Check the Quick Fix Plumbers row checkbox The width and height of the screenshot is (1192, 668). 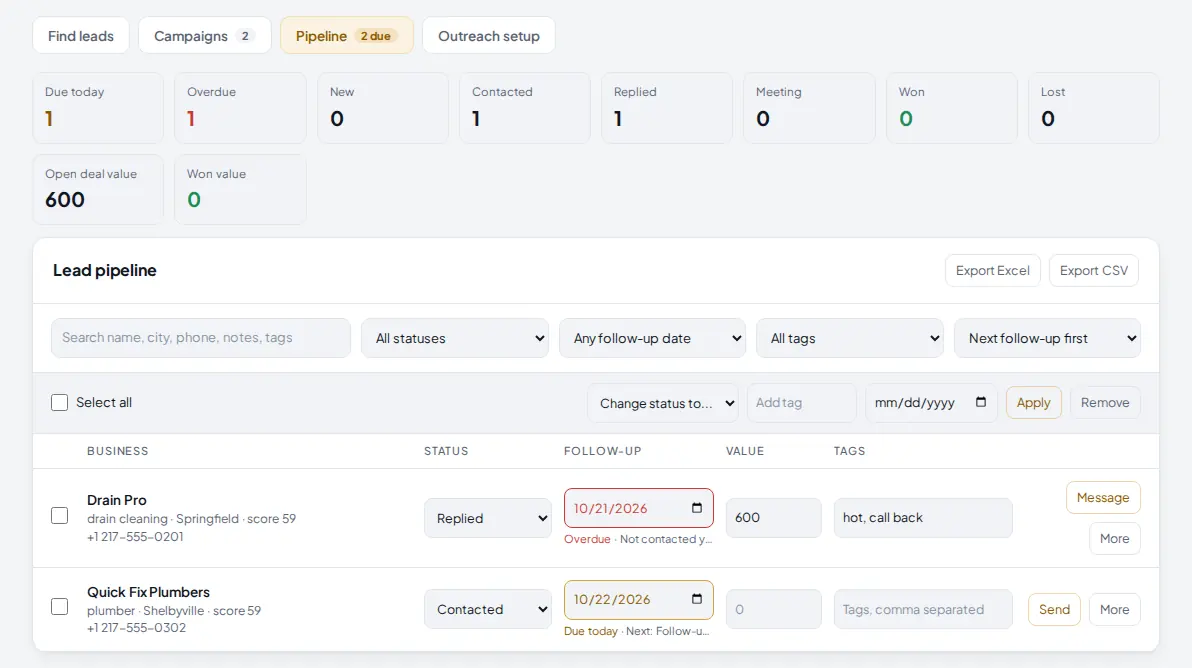point(59,606)
